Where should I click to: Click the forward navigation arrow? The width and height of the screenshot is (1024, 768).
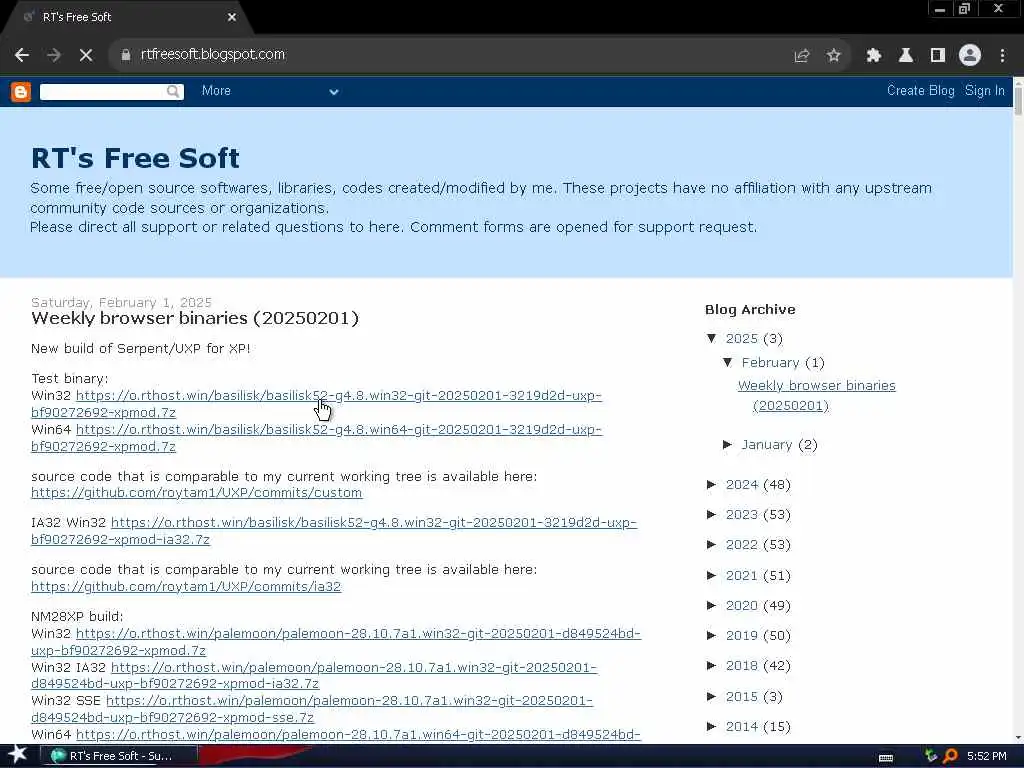coord(54,55)
